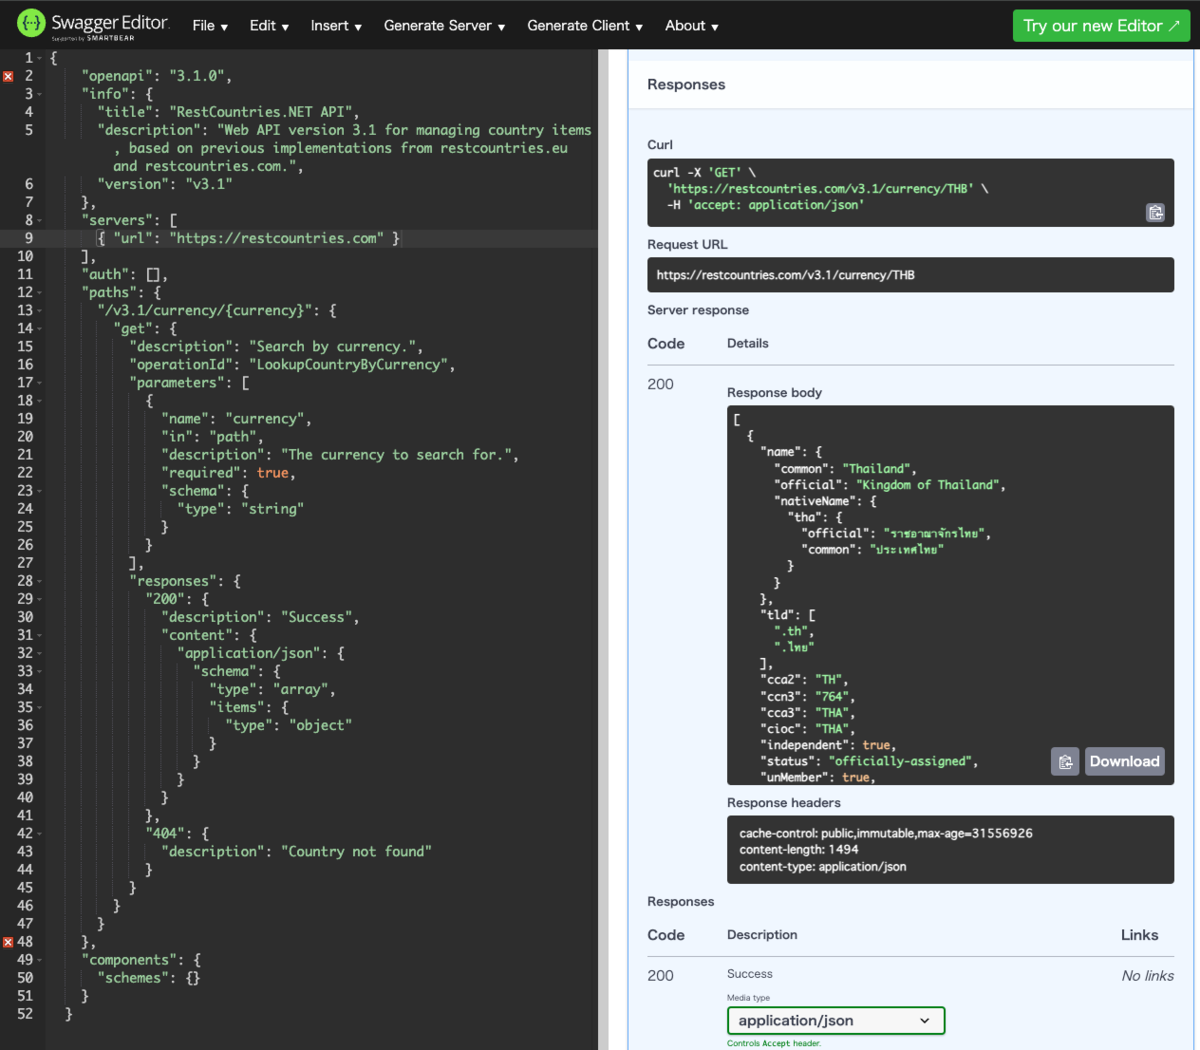Click the error marker on line 48
This screenshot has width=1200, height=1050.
[8, 941]
